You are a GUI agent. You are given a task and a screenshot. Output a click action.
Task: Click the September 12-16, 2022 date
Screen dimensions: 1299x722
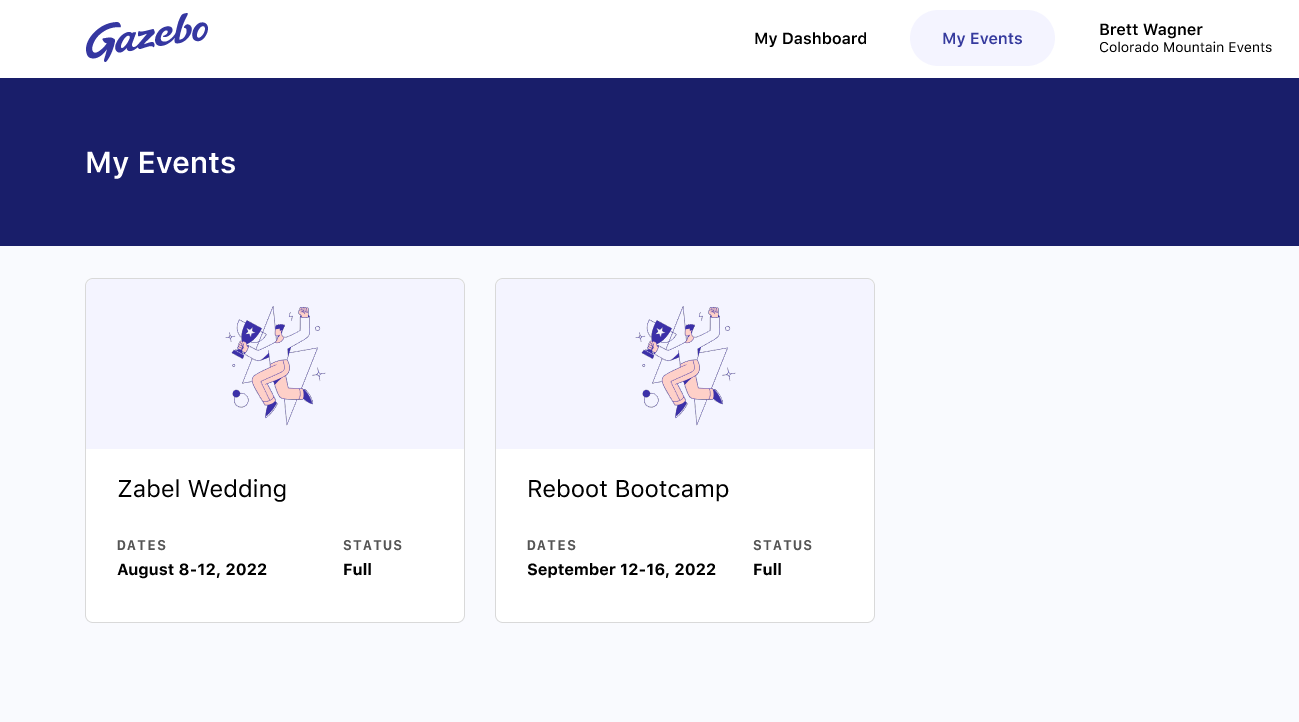[621, 570]
